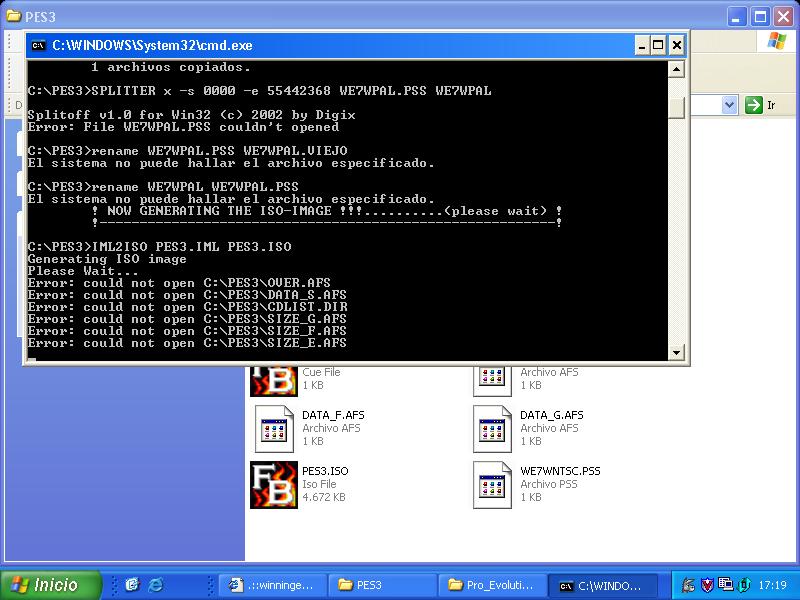Launch Internet Explorer from Quick Launch

[155, 585]
